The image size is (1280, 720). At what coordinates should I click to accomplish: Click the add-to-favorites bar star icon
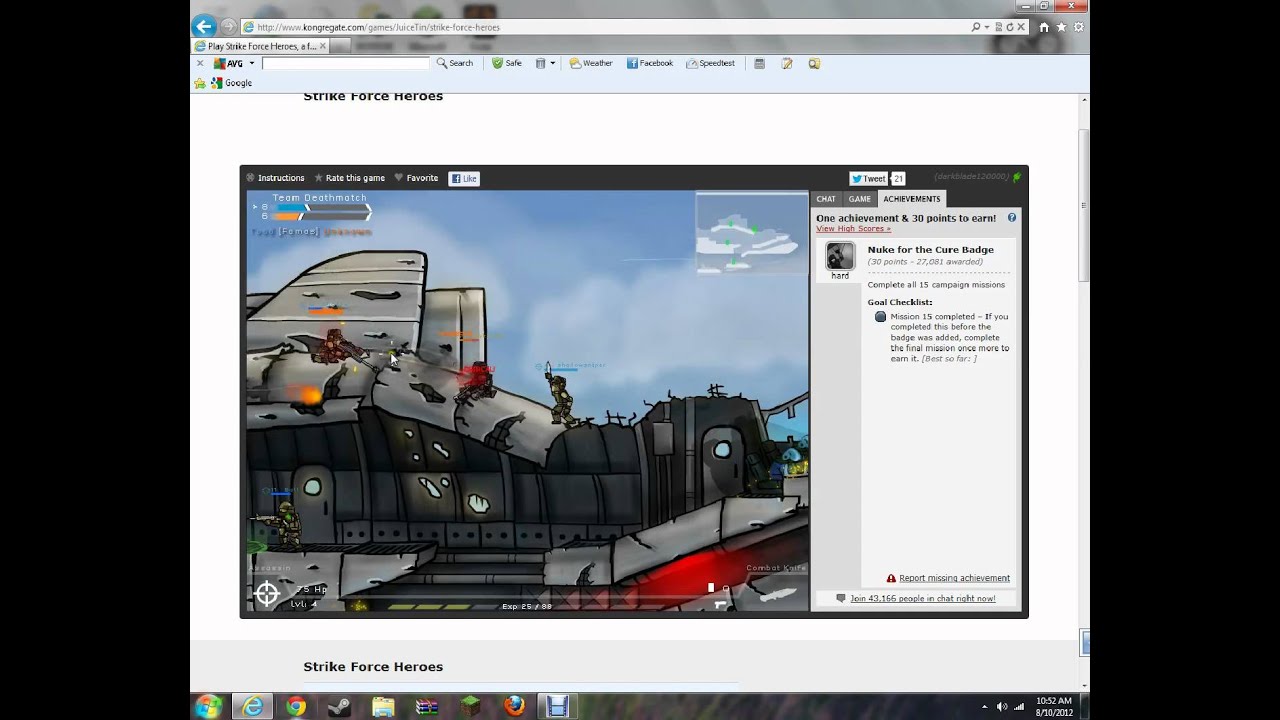[200, 83]
